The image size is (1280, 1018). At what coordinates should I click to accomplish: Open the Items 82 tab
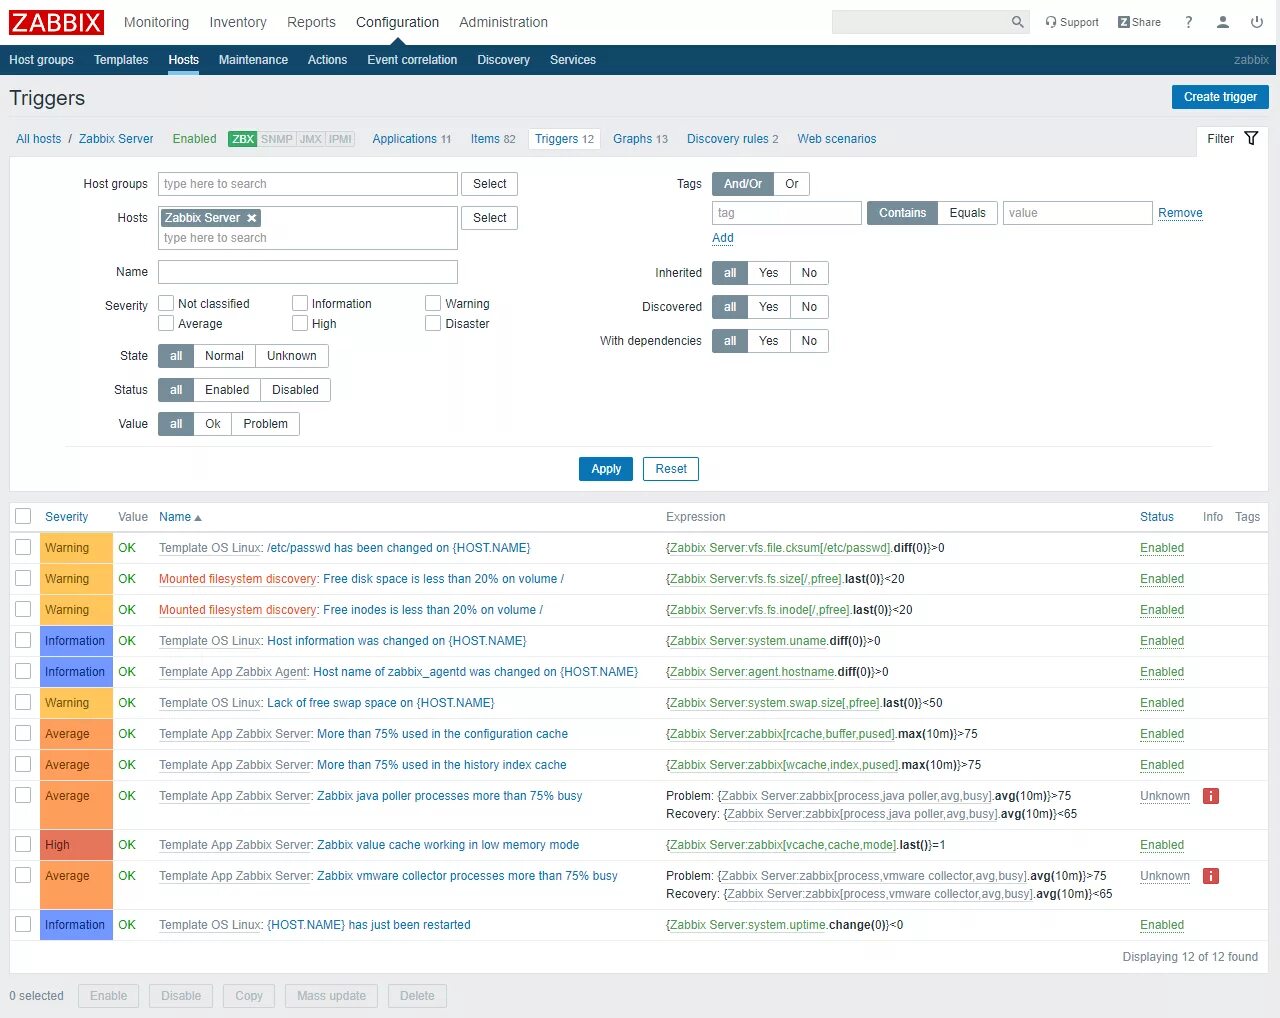(x=493, y=139)
